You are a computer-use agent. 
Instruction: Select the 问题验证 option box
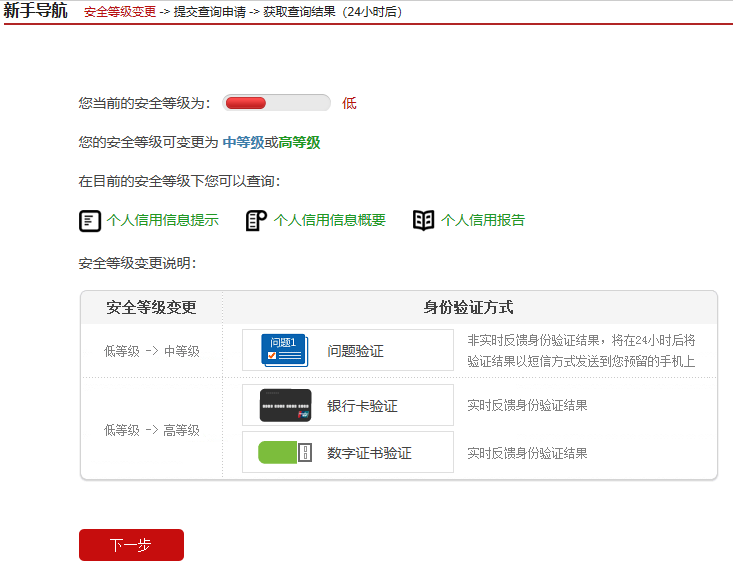(x=348, y=350)
